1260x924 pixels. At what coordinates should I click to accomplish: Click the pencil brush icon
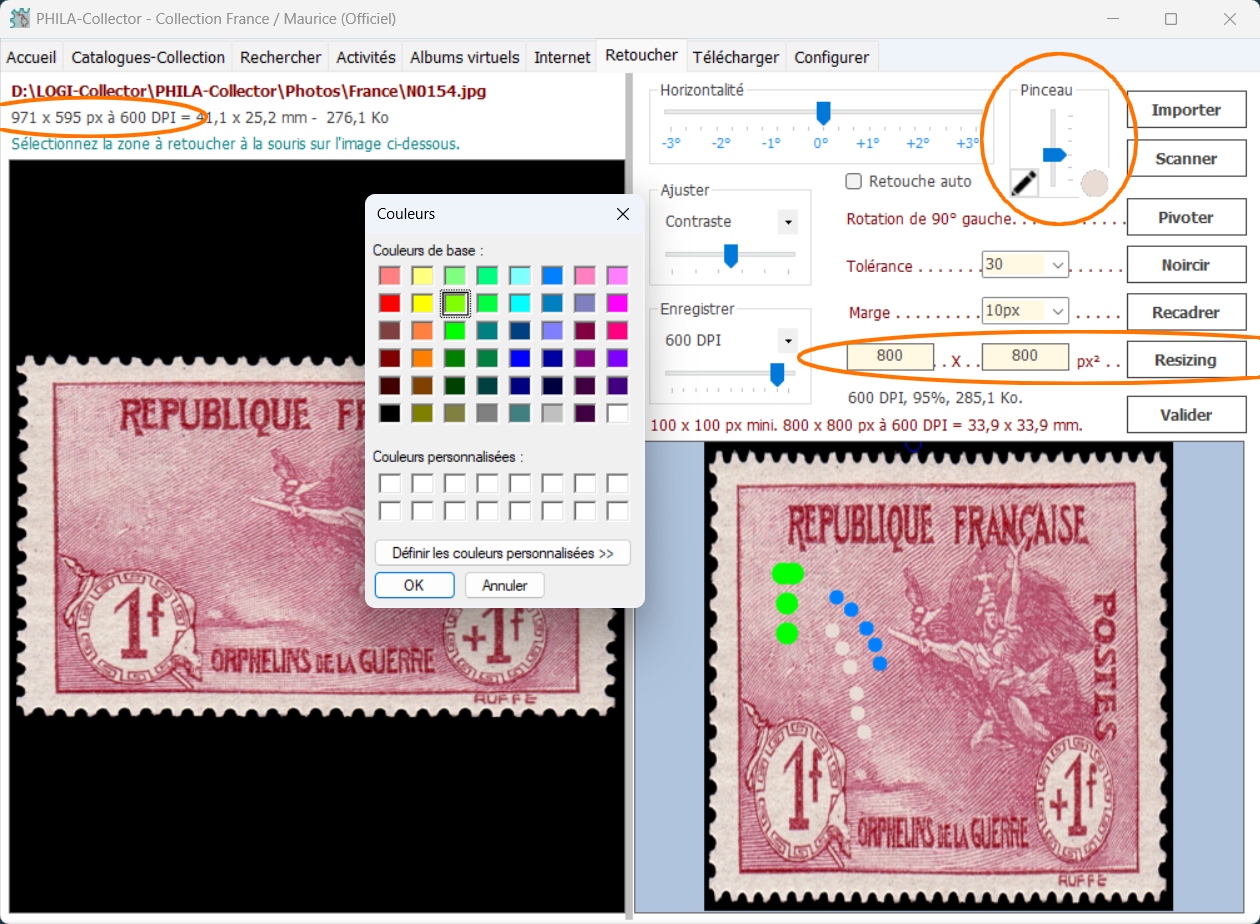pos(1024,183)
